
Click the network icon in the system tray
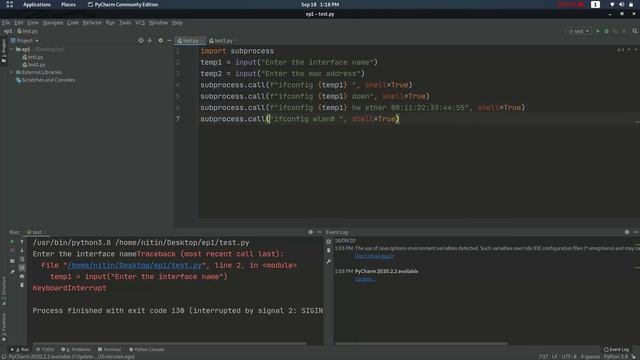click(612, 4)
